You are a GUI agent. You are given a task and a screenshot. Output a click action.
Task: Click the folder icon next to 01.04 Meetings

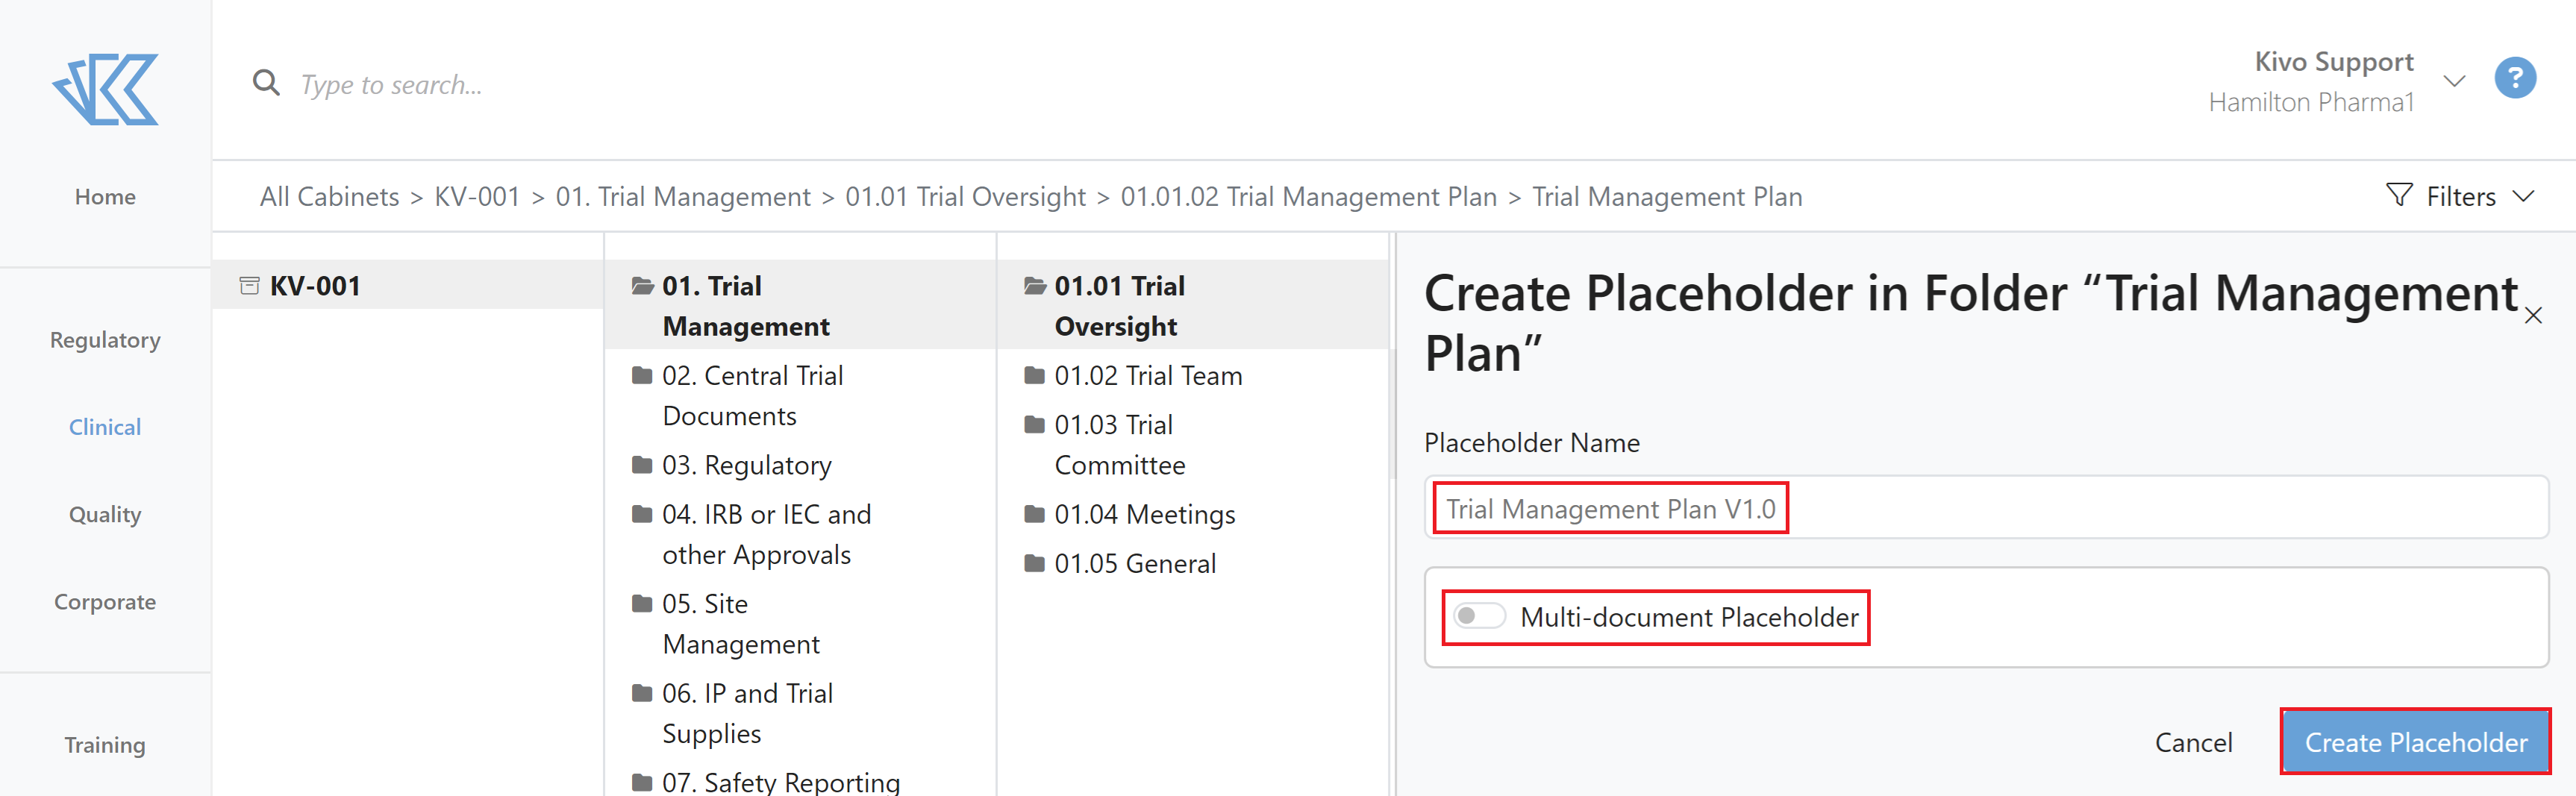tap(1035, 513)
